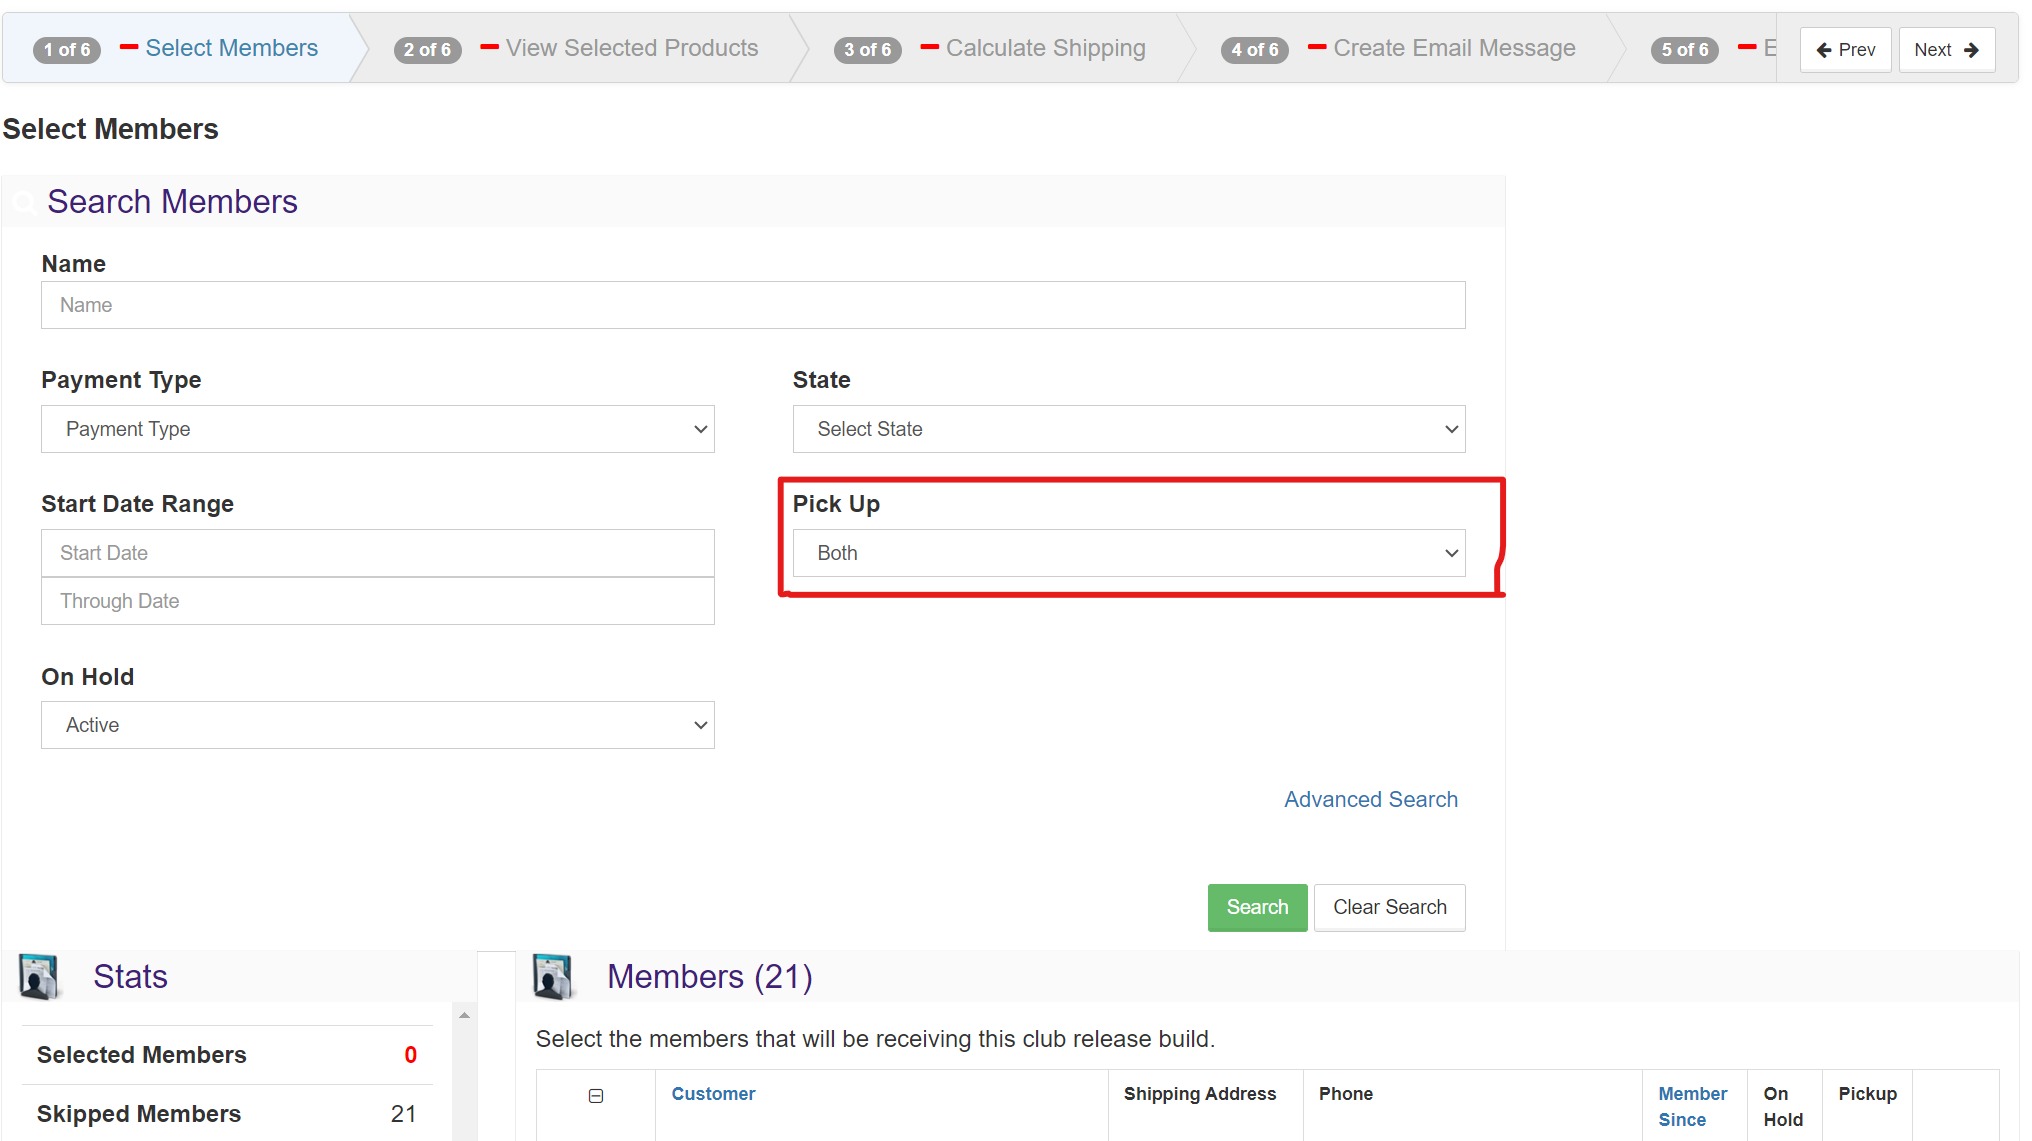Open the Payment Type dropdown
2032x1141 pixels.
click(377, 429)
